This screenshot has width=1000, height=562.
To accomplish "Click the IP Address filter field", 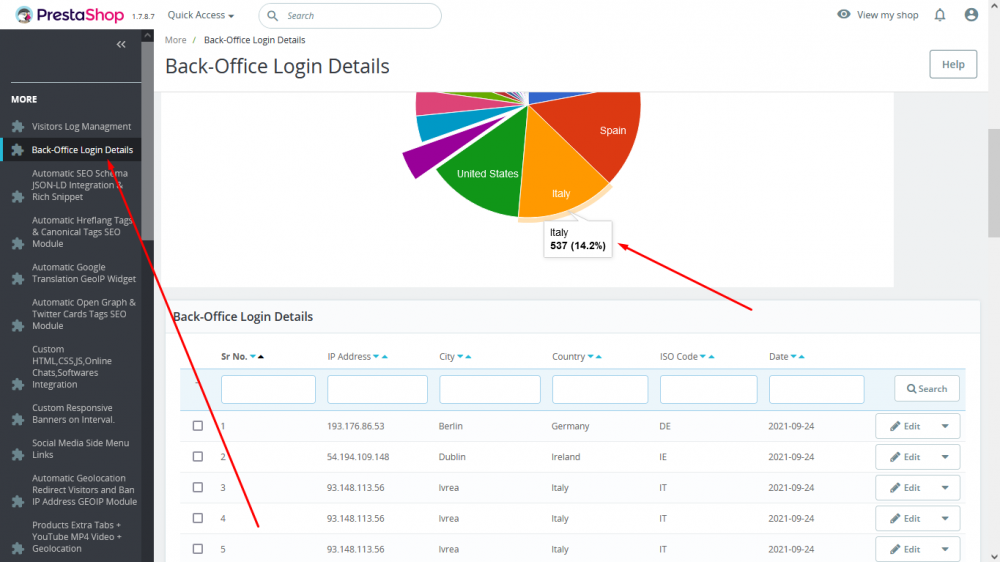I will (377, 389).
